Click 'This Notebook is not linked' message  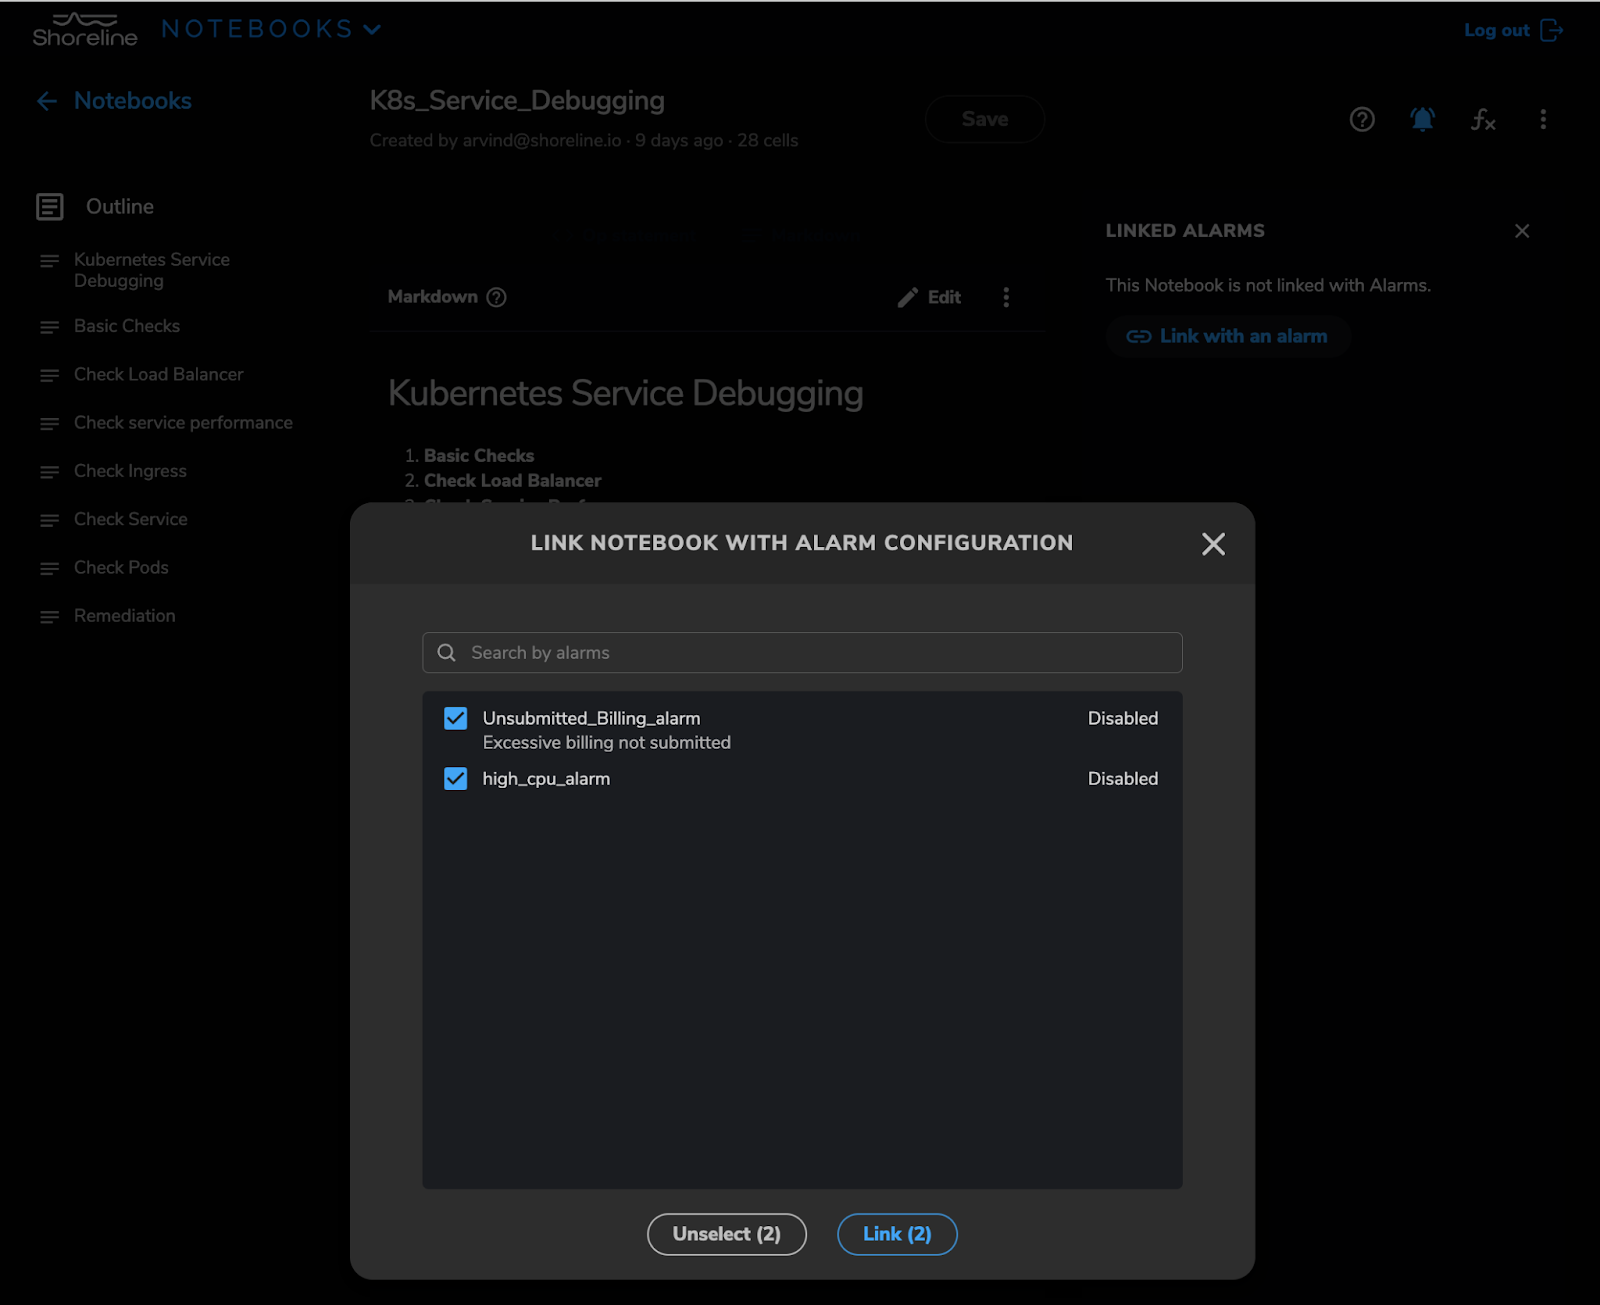point(1268,285)
